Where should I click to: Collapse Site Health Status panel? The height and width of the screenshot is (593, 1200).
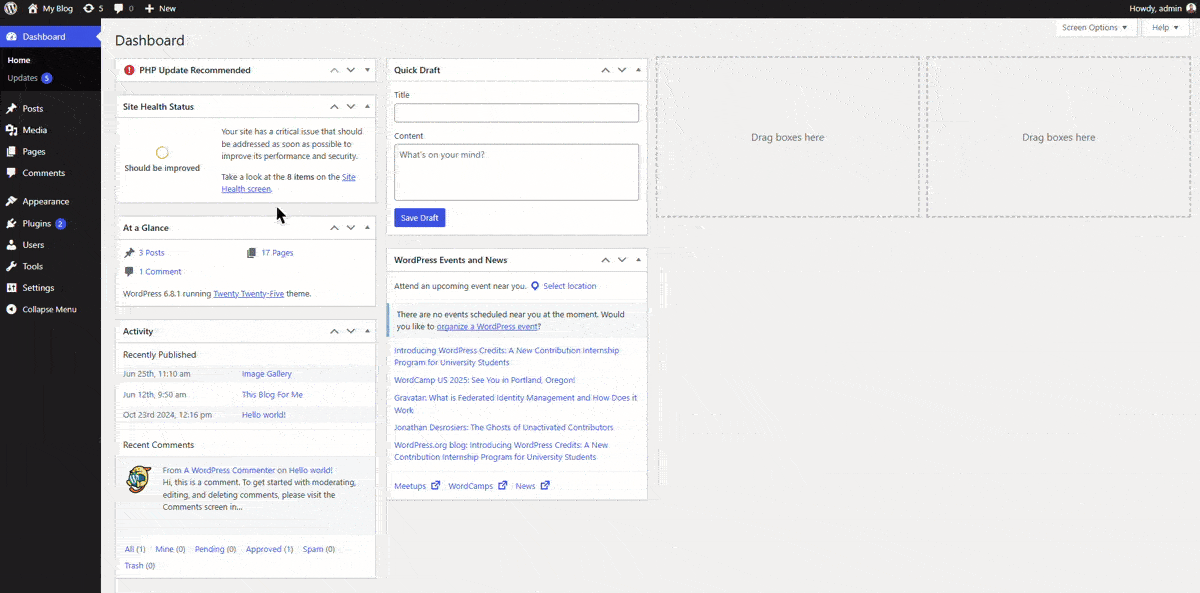[367, 106]
